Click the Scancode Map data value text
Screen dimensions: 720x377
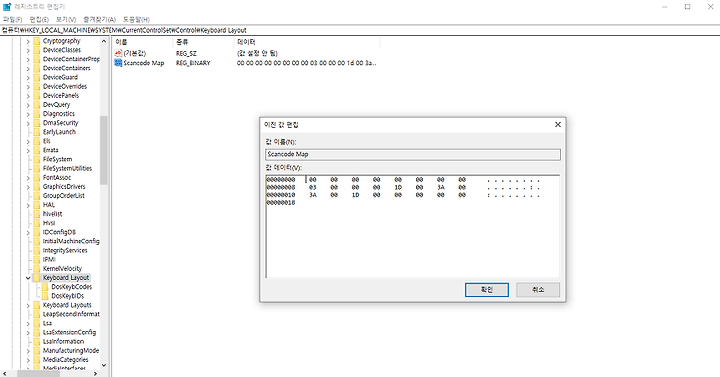[x=306, y=63]
